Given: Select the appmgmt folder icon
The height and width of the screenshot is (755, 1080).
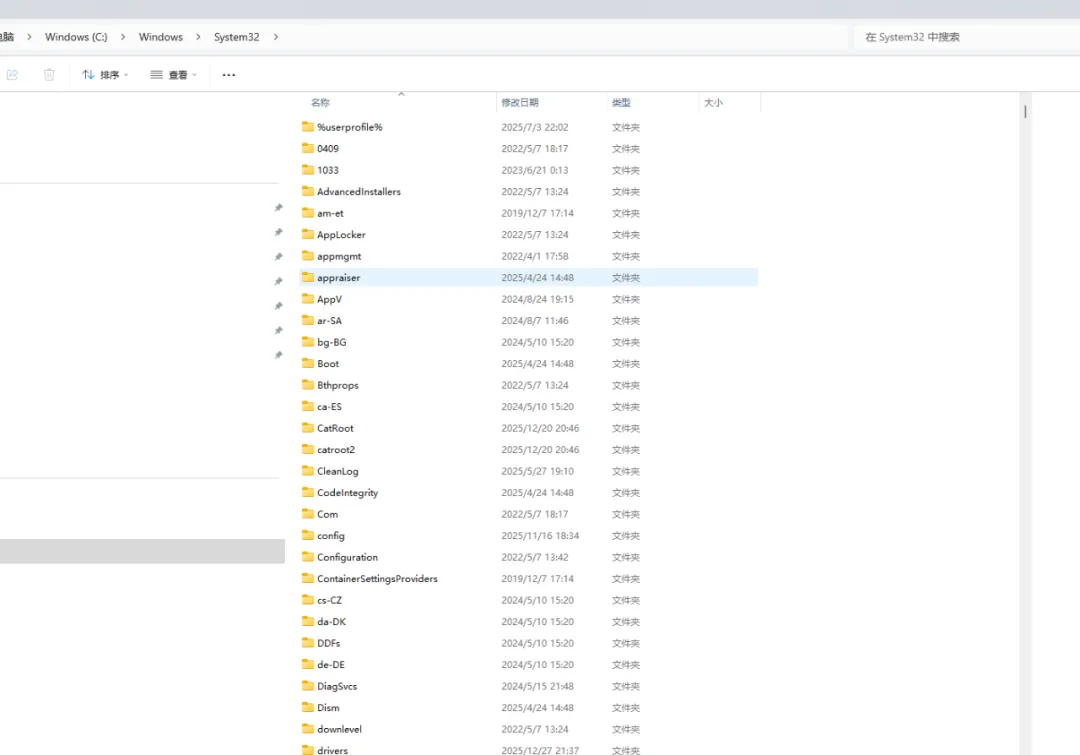Looking at the screenshot, I should (x=308, y=256).
